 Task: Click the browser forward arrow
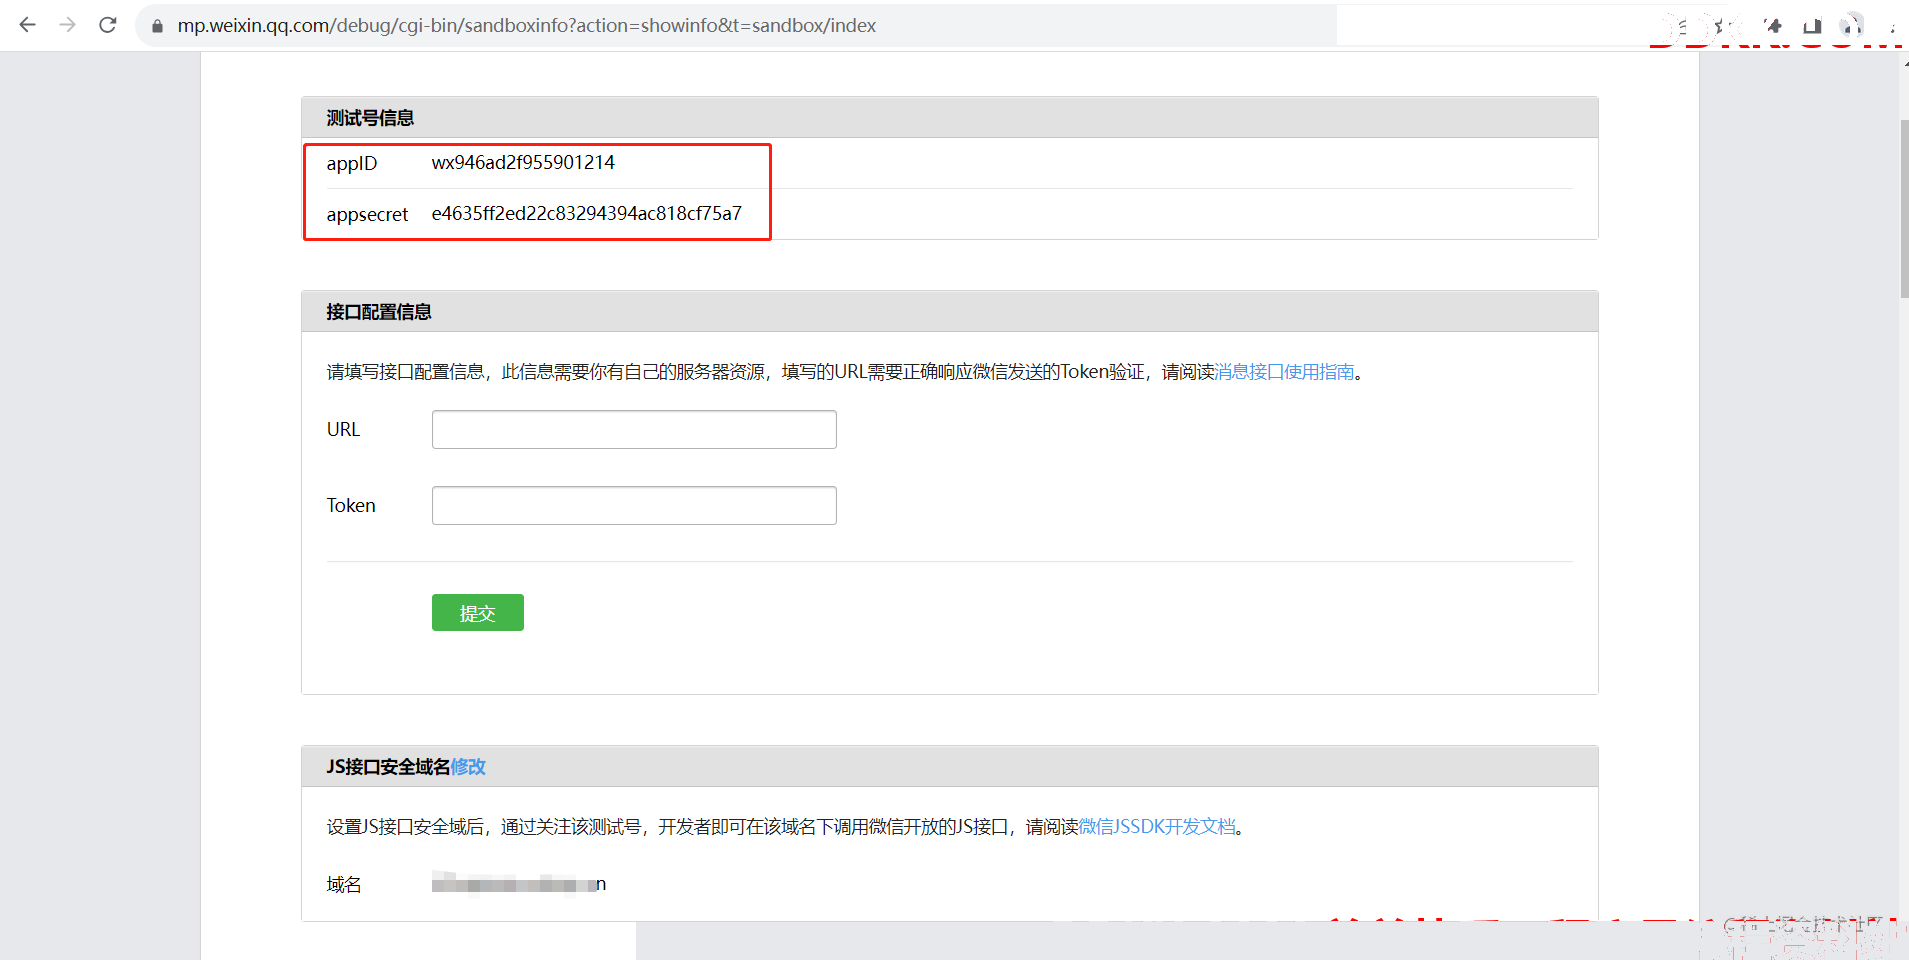(68, 25)
